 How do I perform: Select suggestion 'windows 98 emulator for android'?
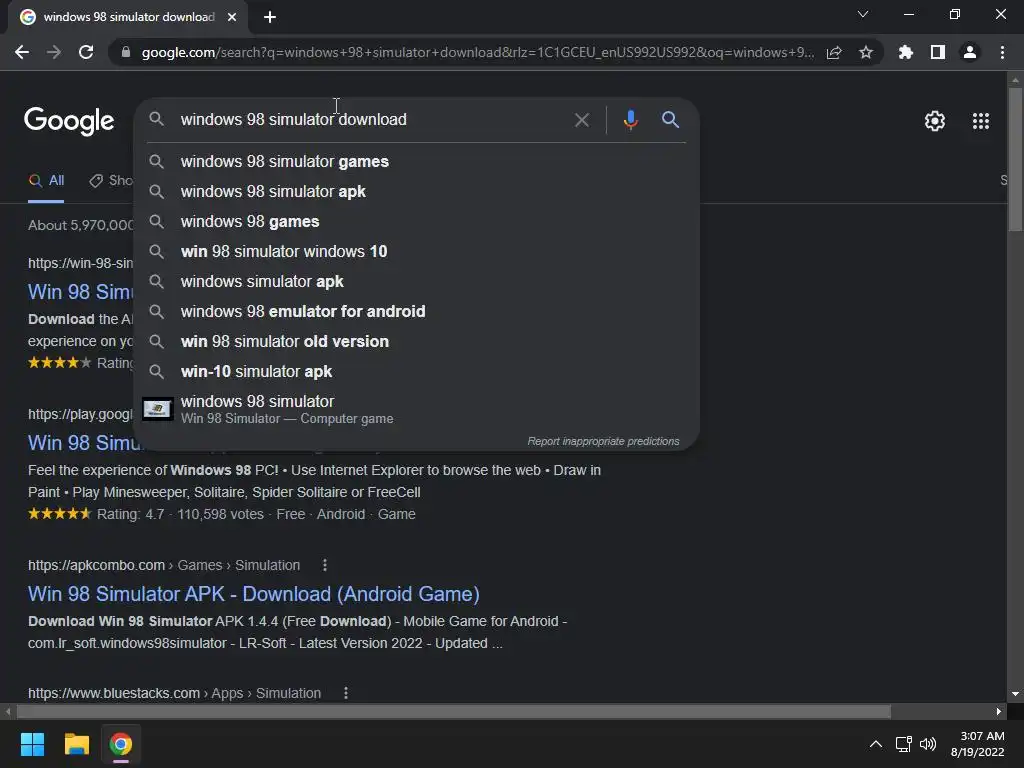click(416, 312)
